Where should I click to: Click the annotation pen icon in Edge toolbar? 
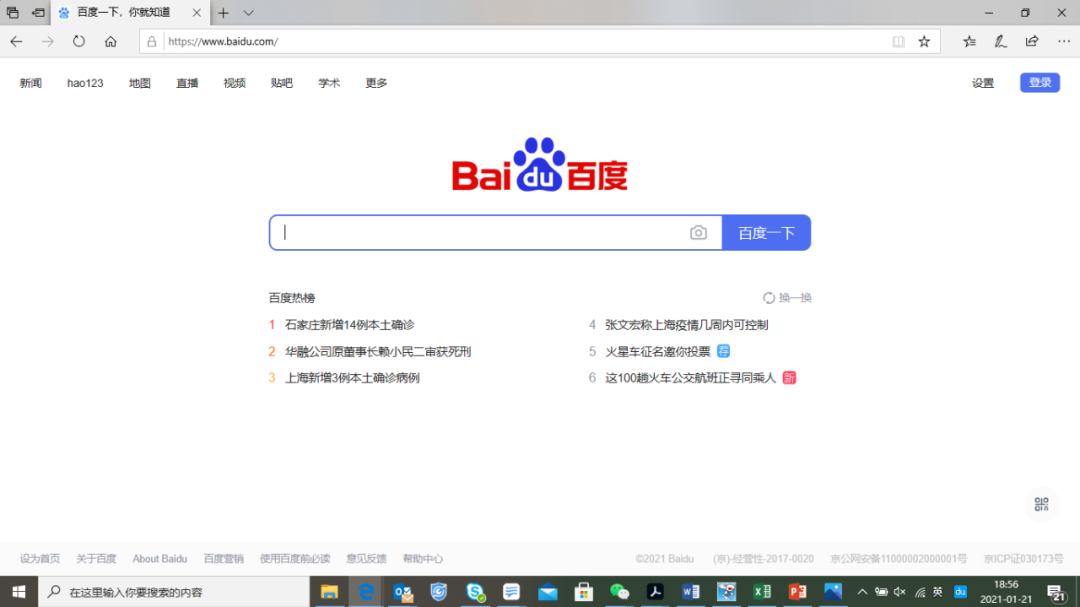pos(1000,41)
